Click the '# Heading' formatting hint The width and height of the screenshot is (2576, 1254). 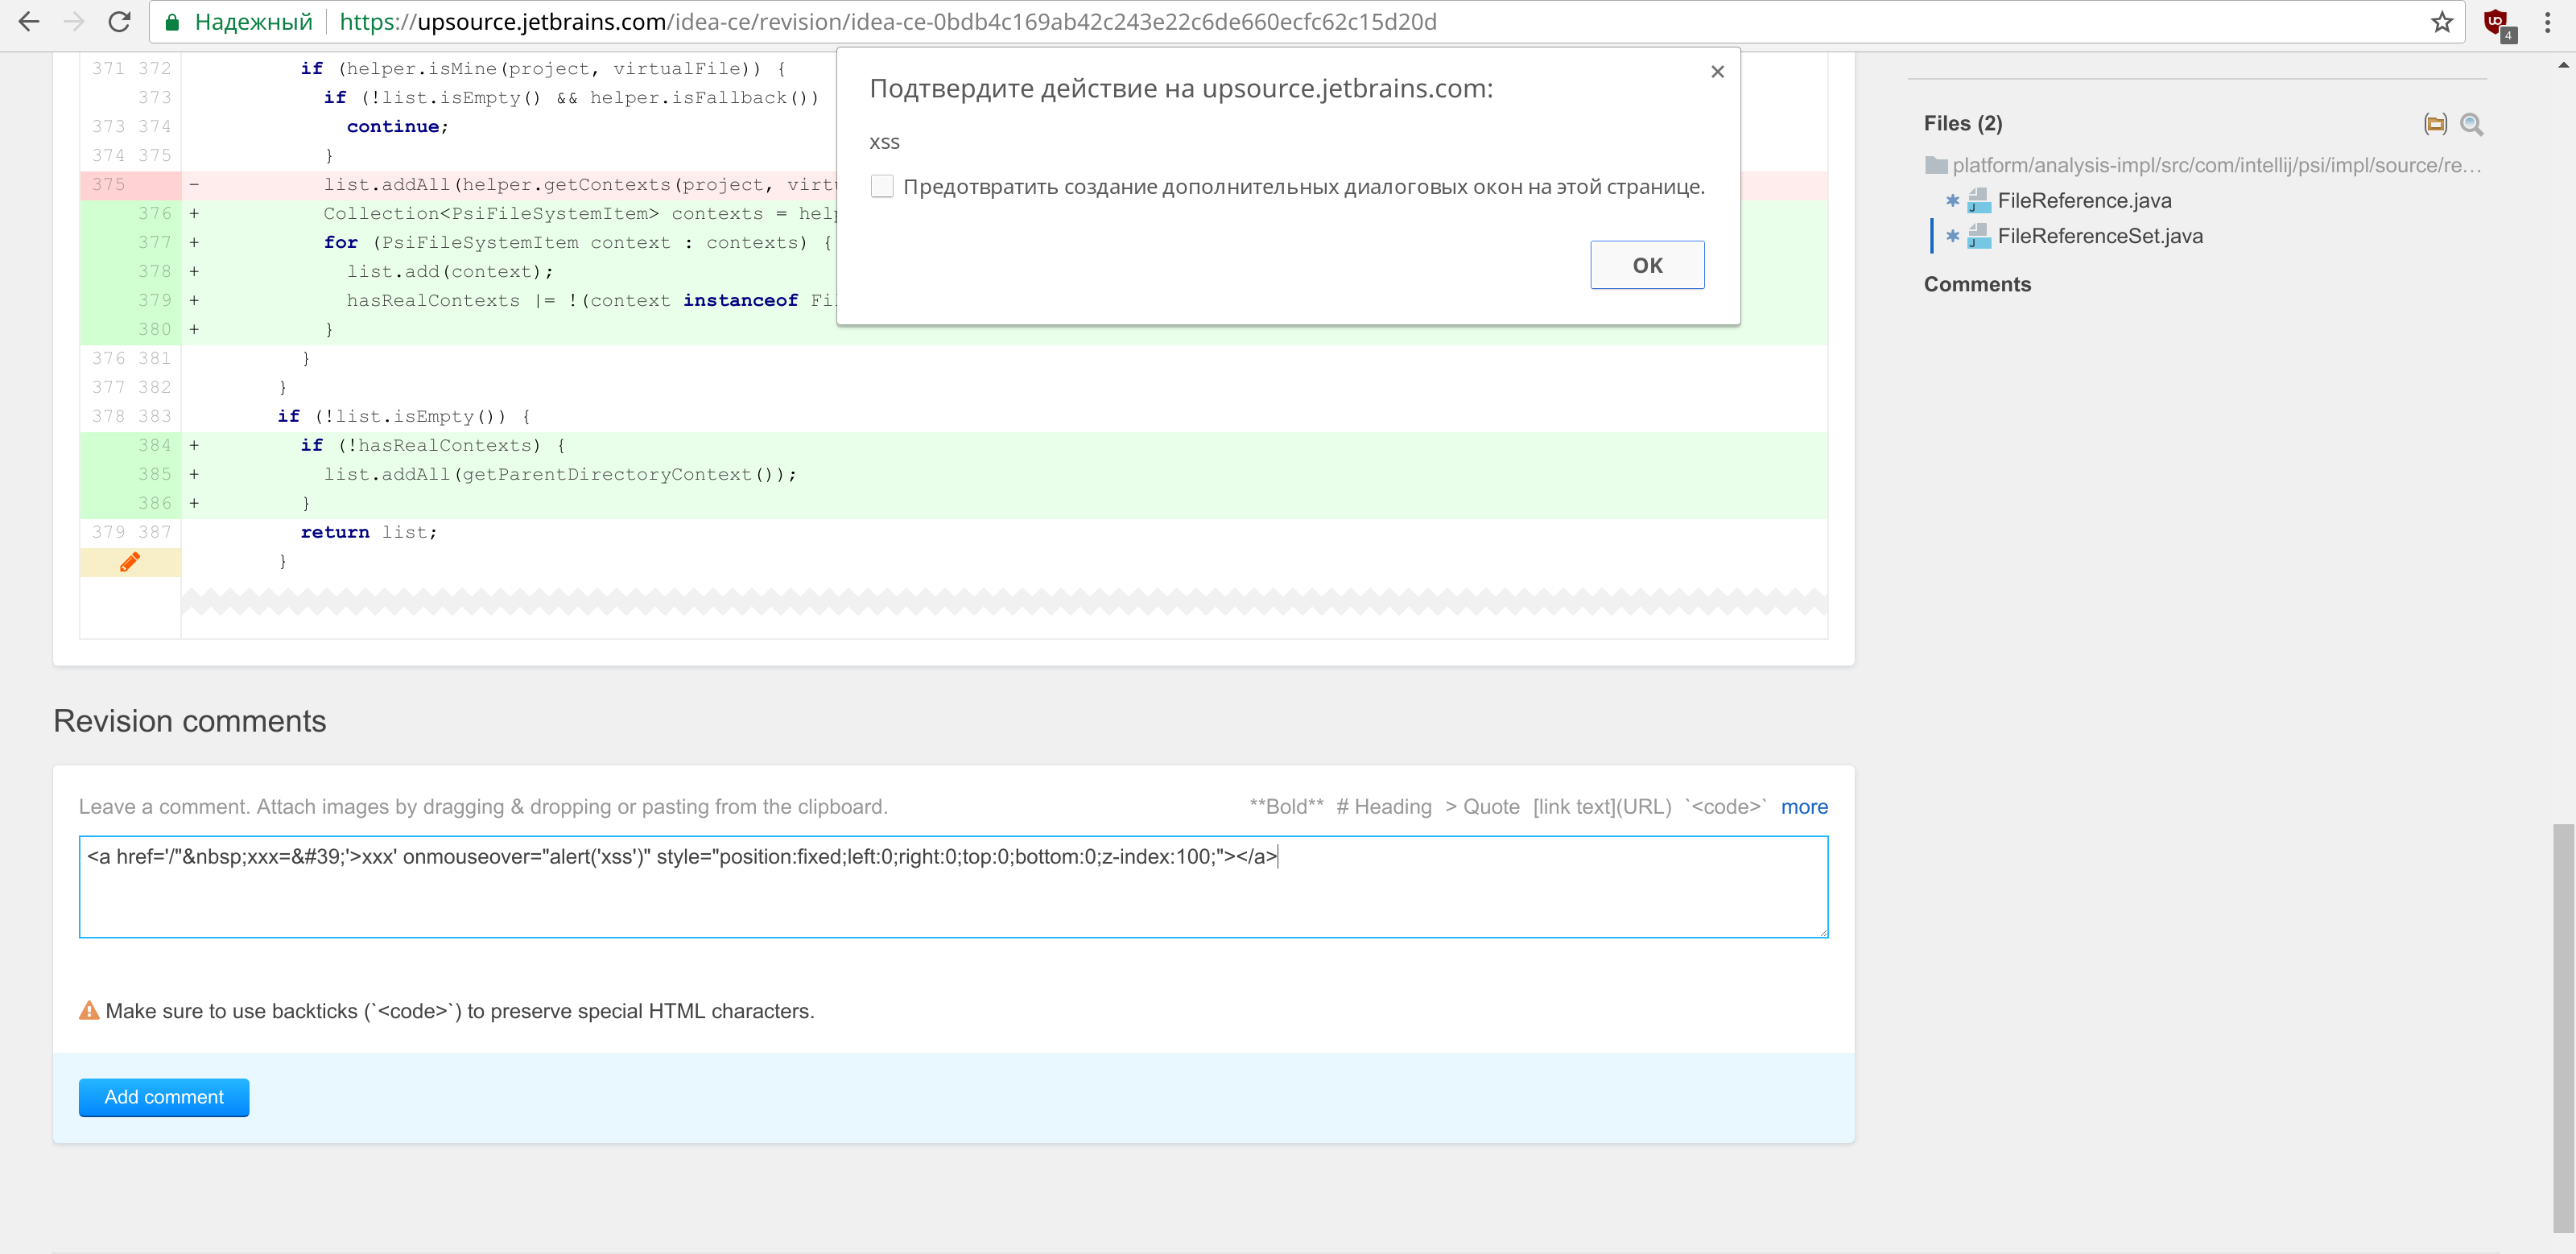[x=1384, y=807]
